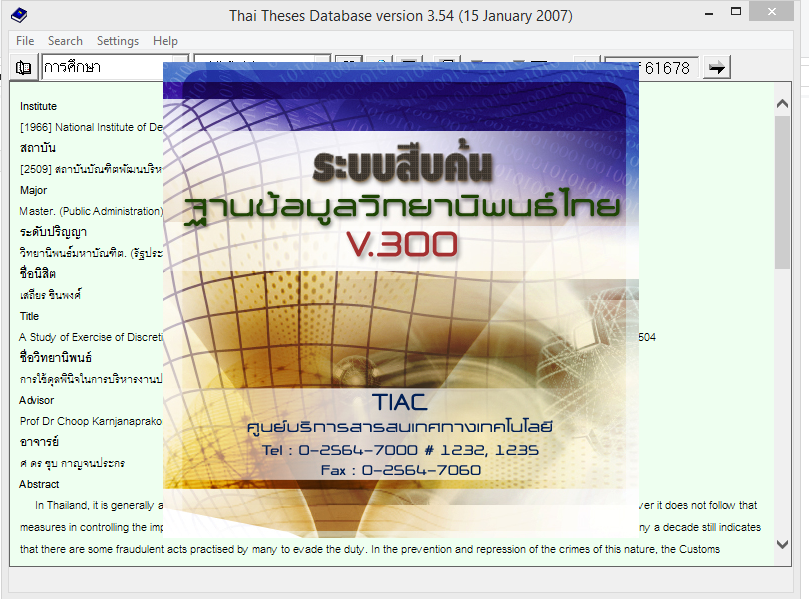Click the 'Title' field label

point(29,316)
